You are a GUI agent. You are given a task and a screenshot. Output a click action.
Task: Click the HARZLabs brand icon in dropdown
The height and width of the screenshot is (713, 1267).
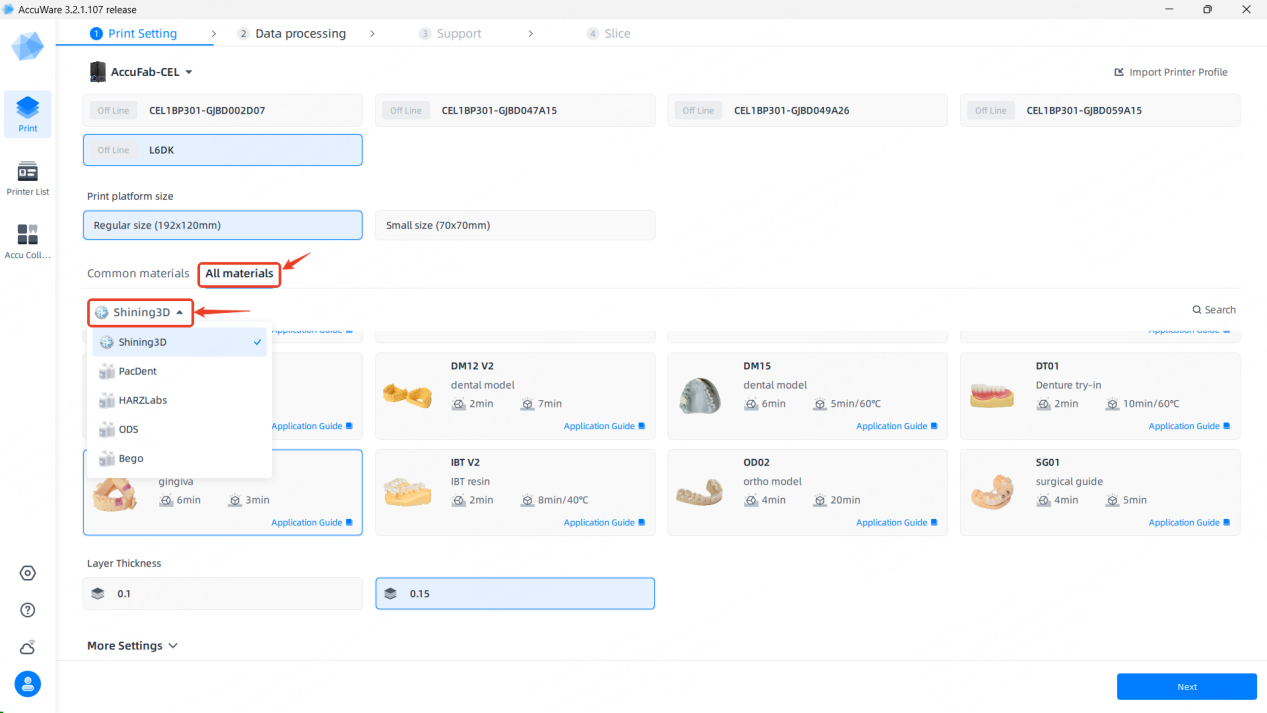coord(107,400)
